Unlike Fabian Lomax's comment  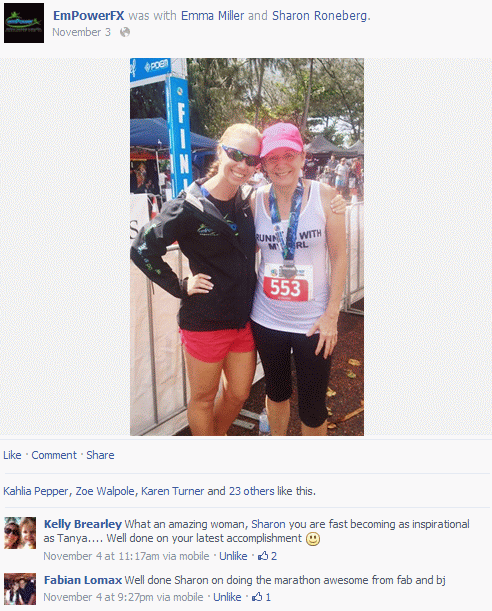[x=227, y=597]
